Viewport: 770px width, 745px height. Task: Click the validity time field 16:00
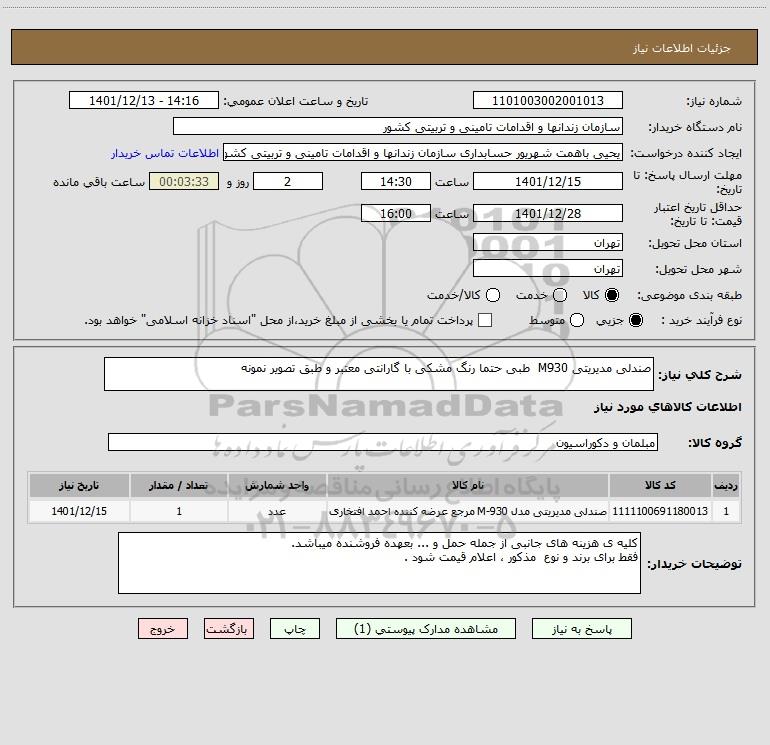396,213
